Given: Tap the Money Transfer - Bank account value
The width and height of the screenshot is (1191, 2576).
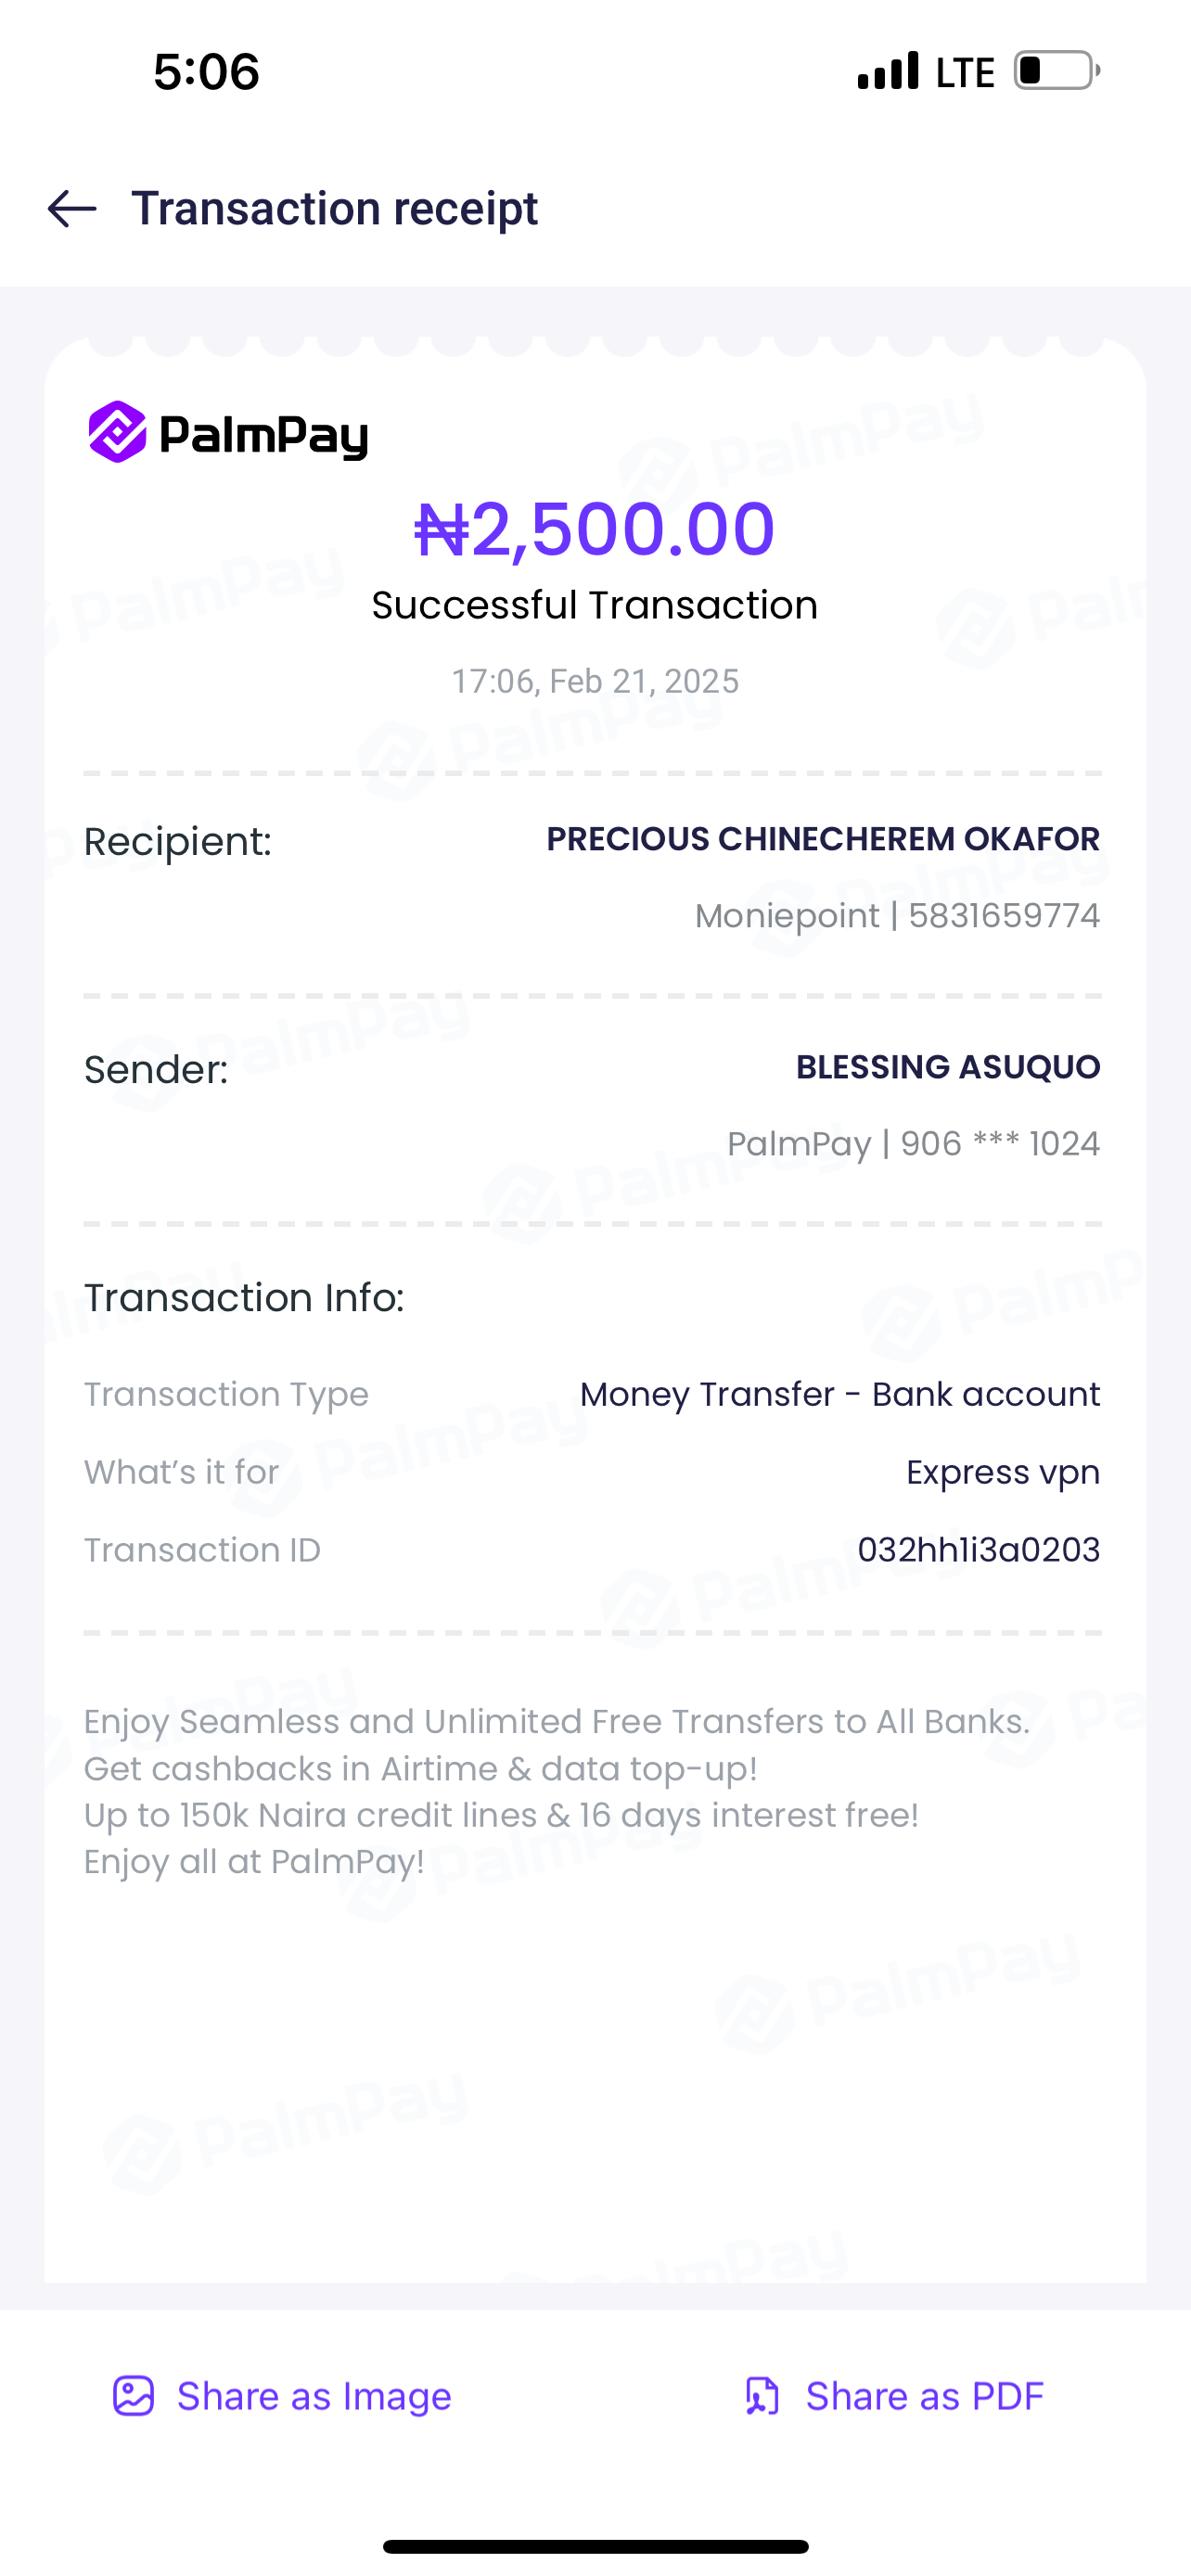Looking at the screenshot, I should coord(840,1394).
